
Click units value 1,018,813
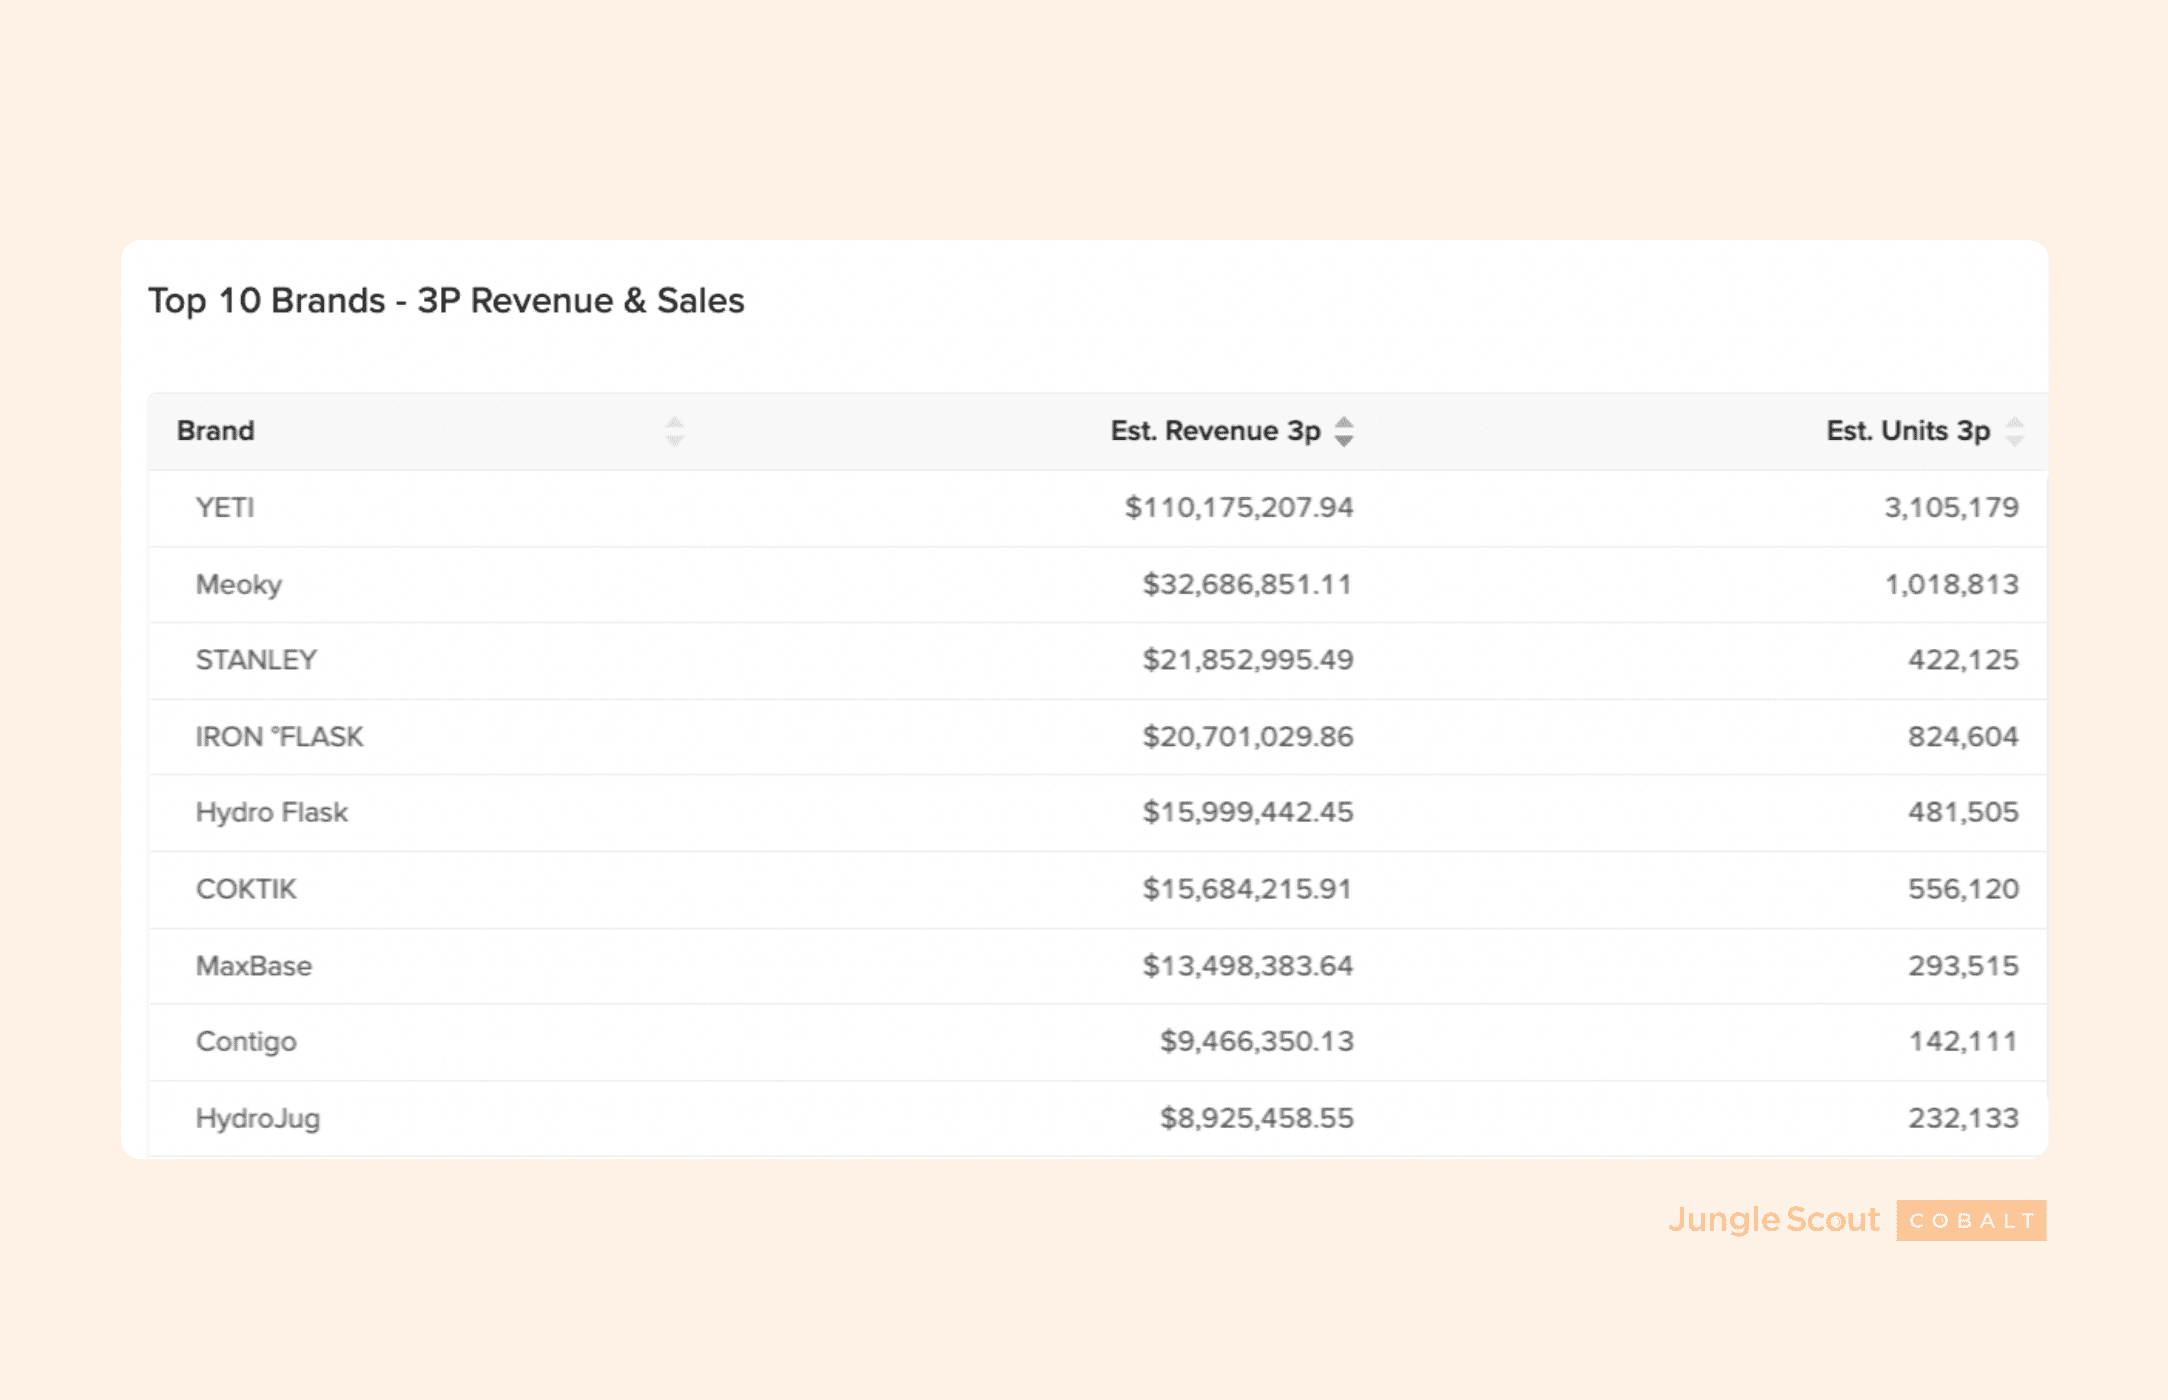[x=1952, y=584]
